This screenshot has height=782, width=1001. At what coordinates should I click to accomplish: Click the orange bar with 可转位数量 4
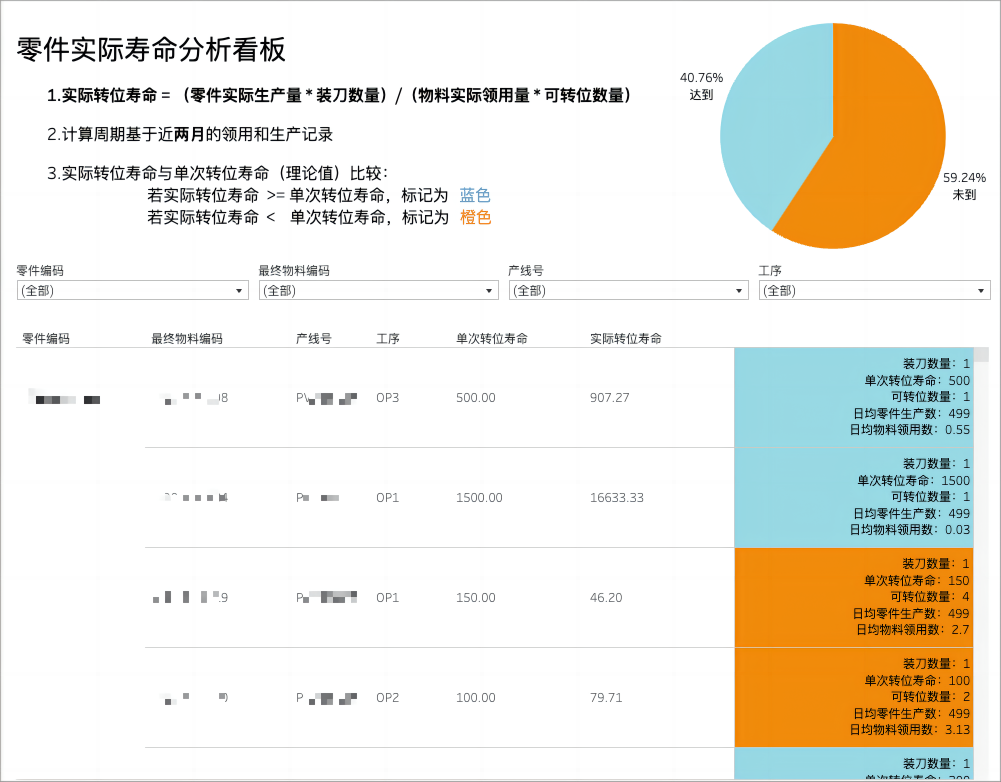[x=800, y=598]
